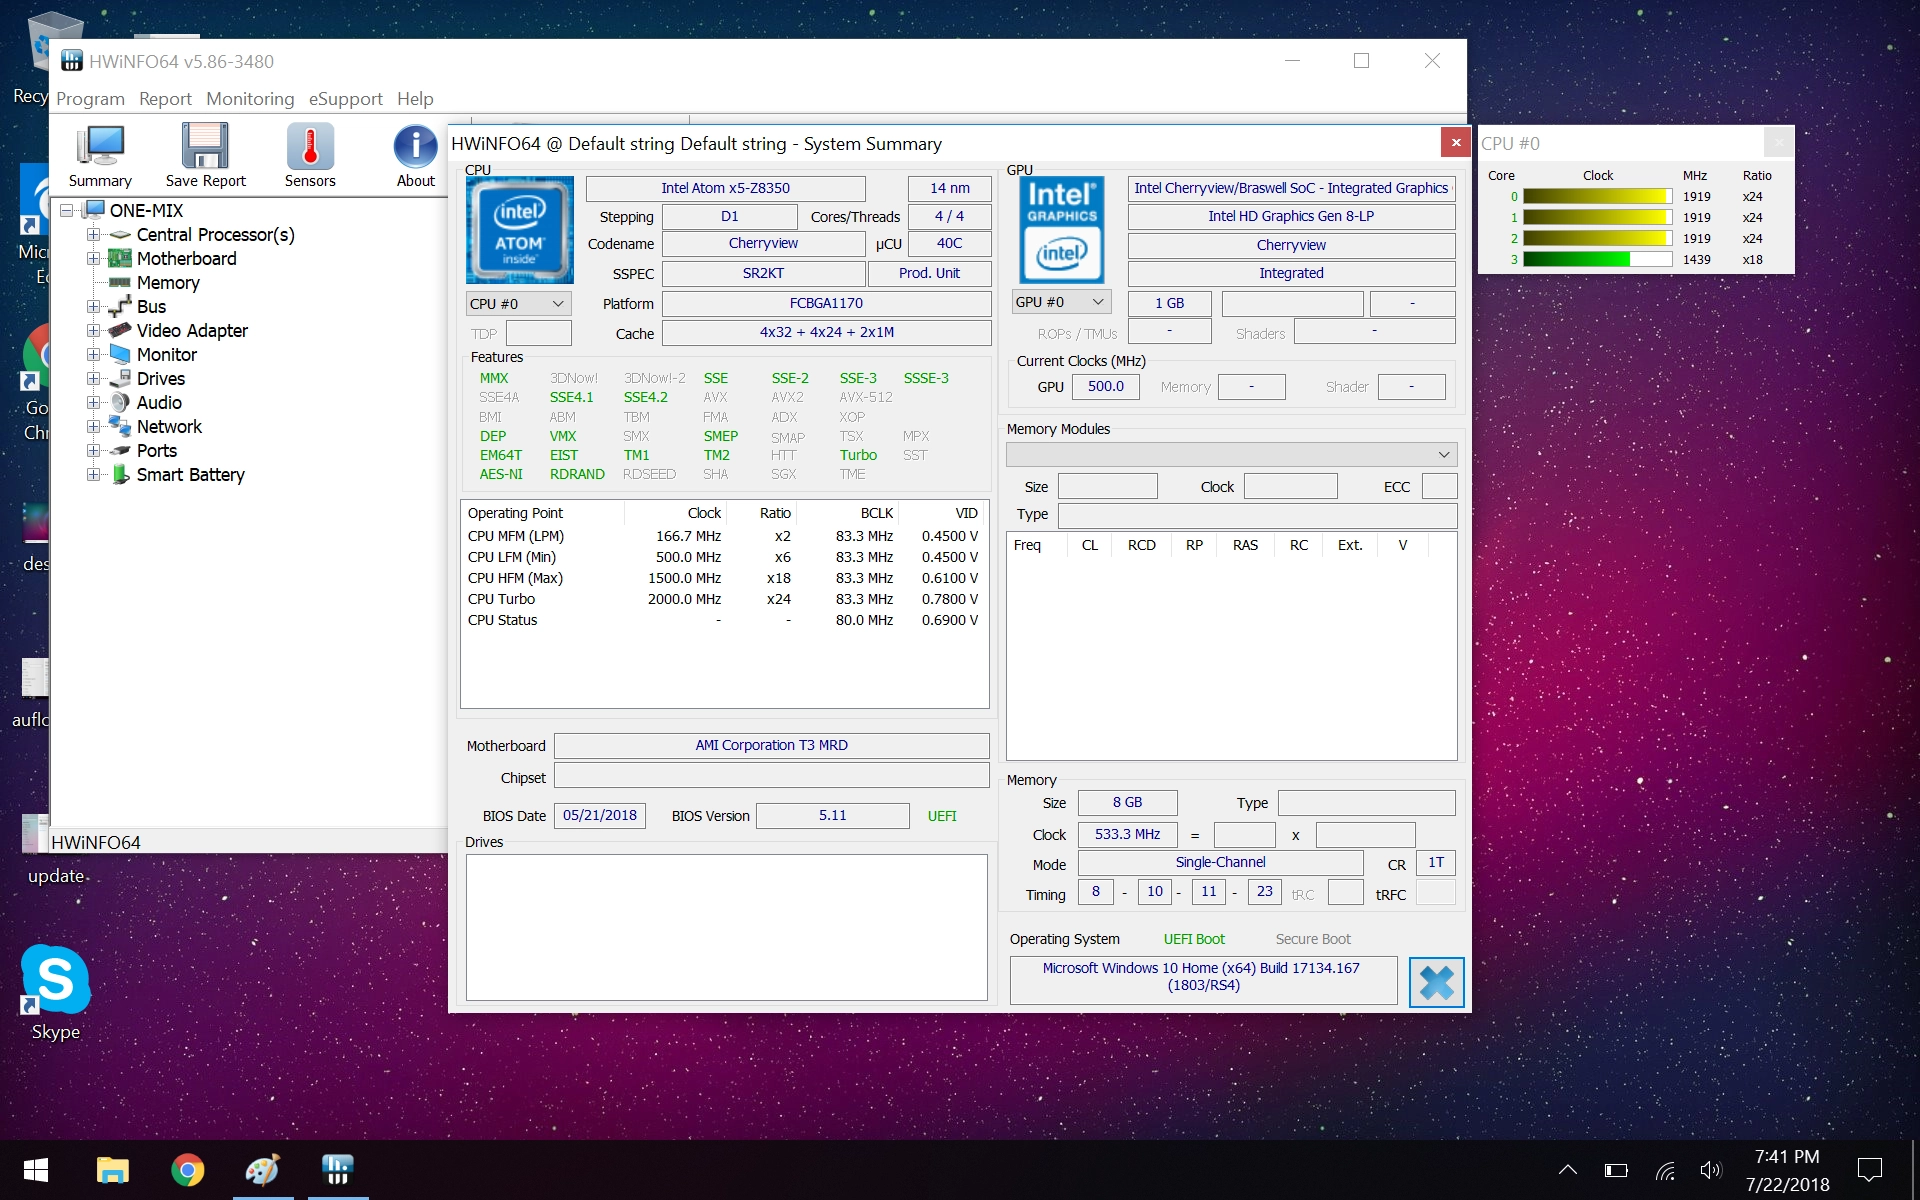Viewport: 1920px width, 1200px height.
Task: Click the BIOS Date 05/21/2018 value
Action: [600, 816]
